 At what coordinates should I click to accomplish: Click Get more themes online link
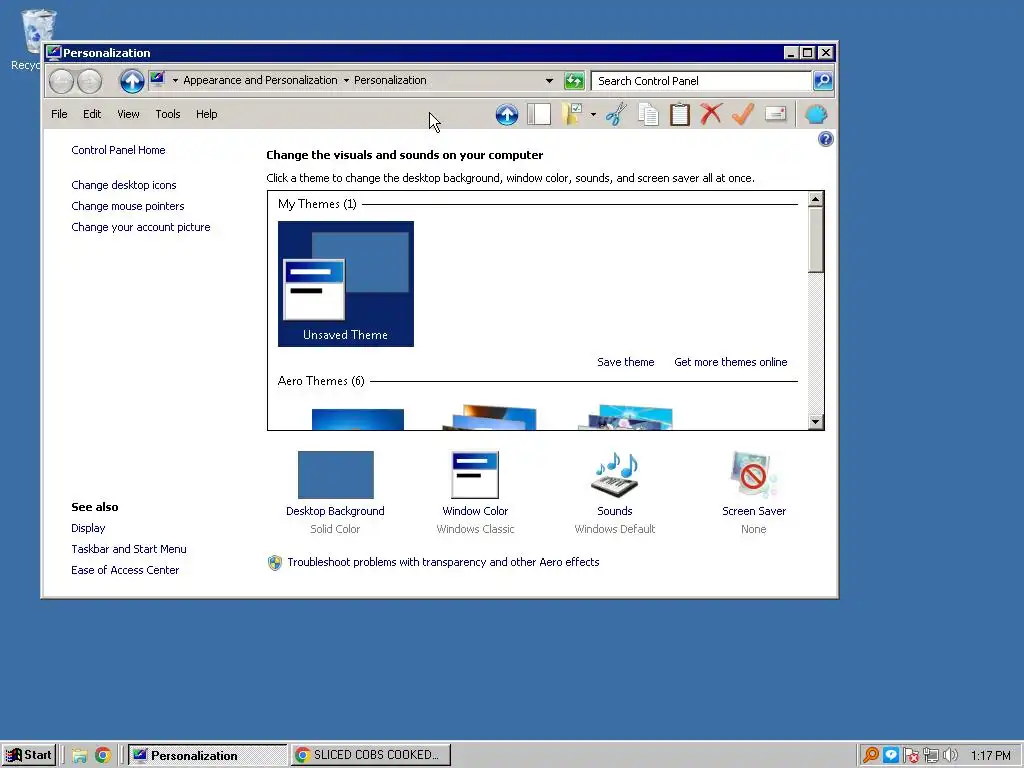pos(730,362)
